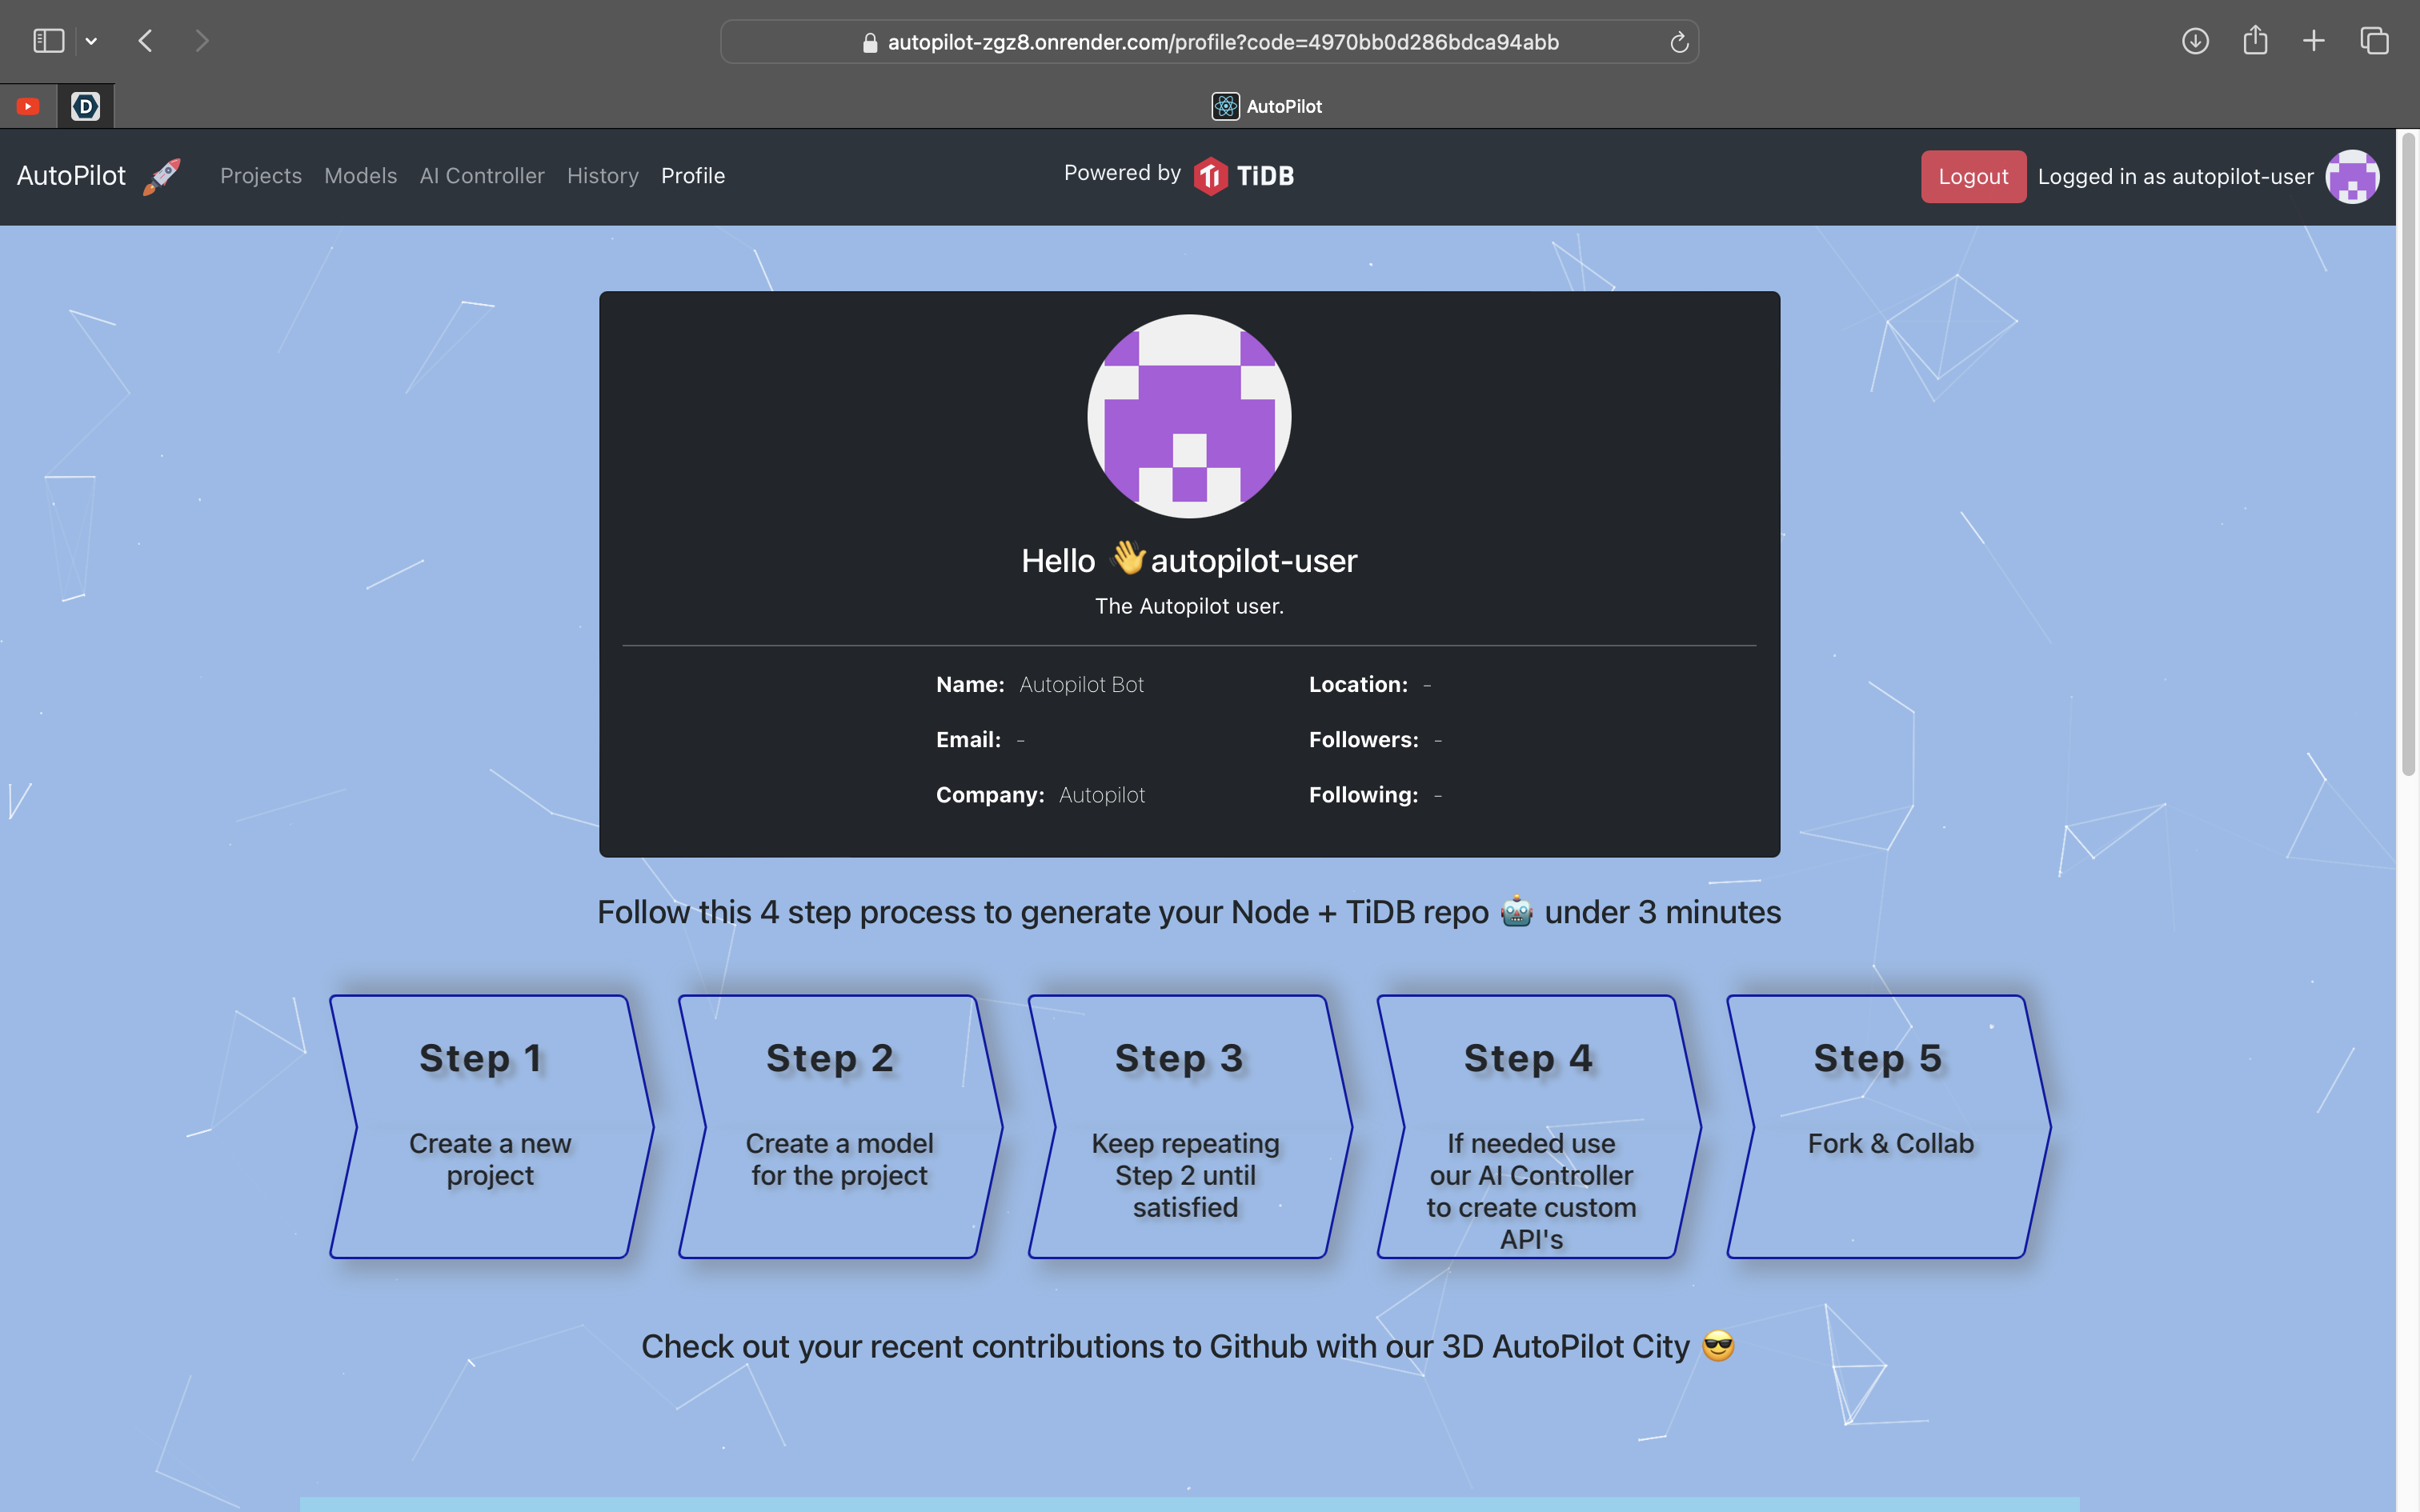Expand the sidebar options dropdown chevron

pos(91,41)
